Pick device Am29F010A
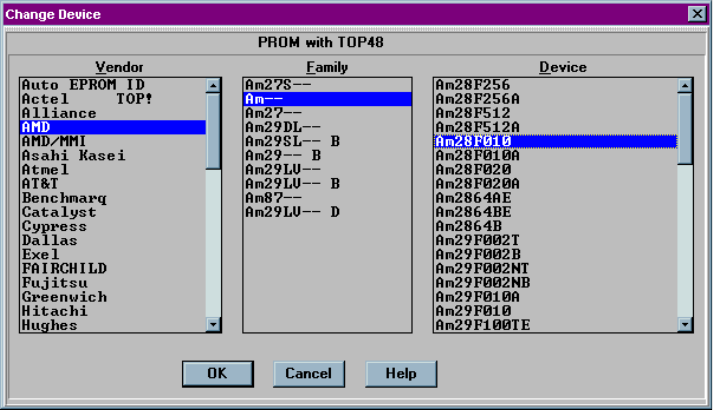Image resolution: width=713 pixels, height=410 pixels. 556,297
